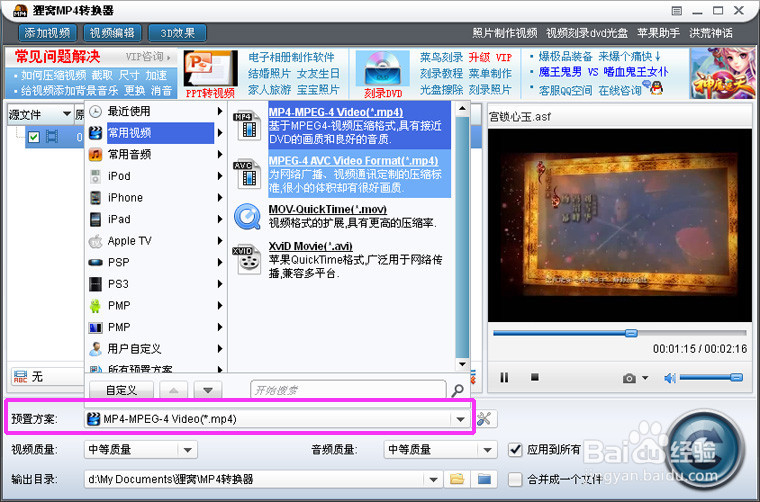Open the 视频质量 dropdown

coord(188,450)
